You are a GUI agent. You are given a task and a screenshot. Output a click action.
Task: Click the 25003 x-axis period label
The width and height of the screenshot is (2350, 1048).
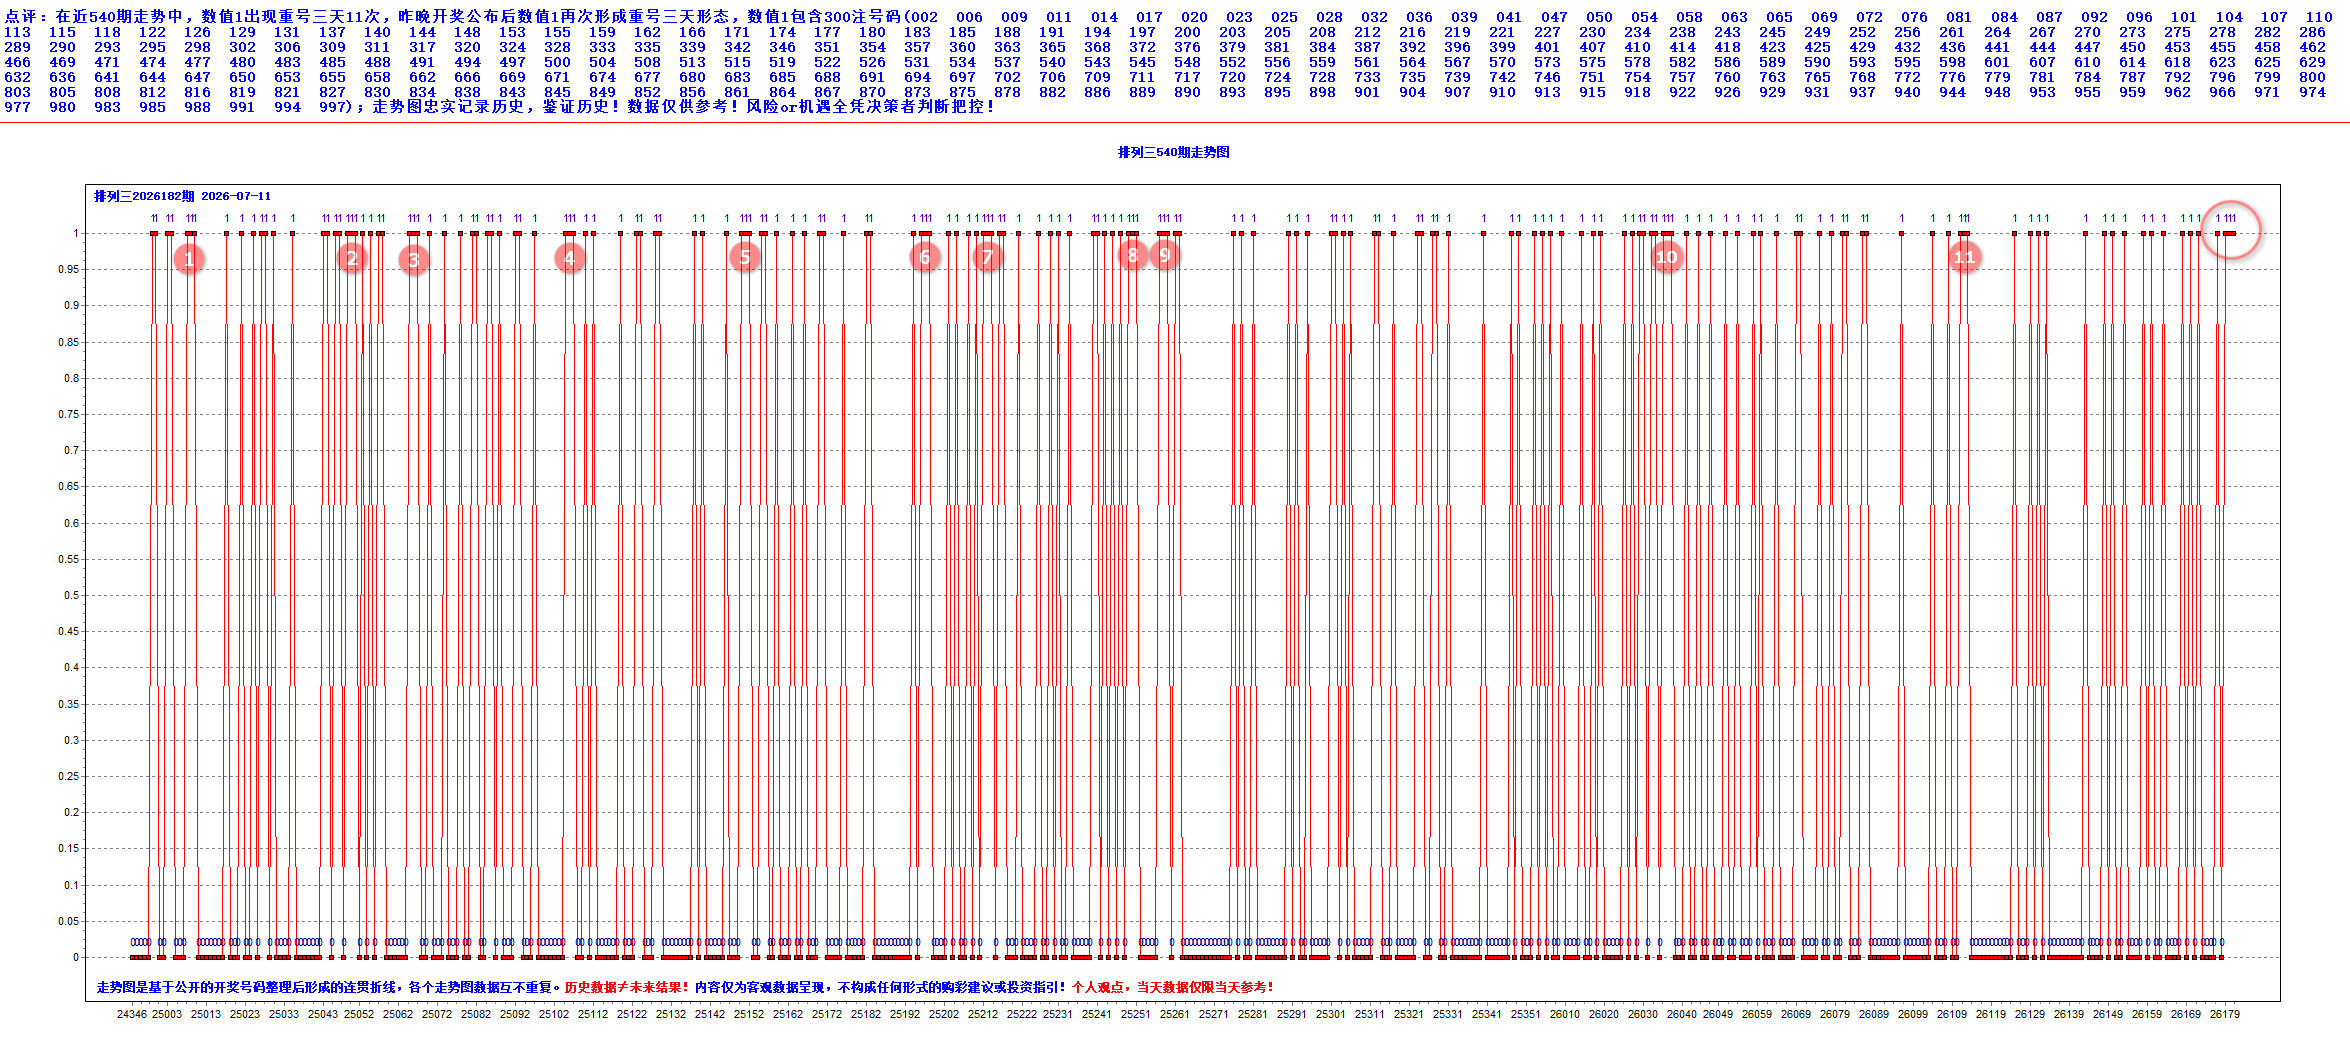click(167, 1014)
